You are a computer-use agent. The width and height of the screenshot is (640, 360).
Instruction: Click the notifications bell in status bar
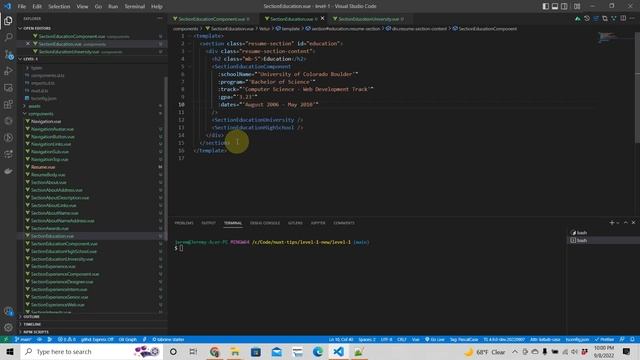(x=632, y=339)
